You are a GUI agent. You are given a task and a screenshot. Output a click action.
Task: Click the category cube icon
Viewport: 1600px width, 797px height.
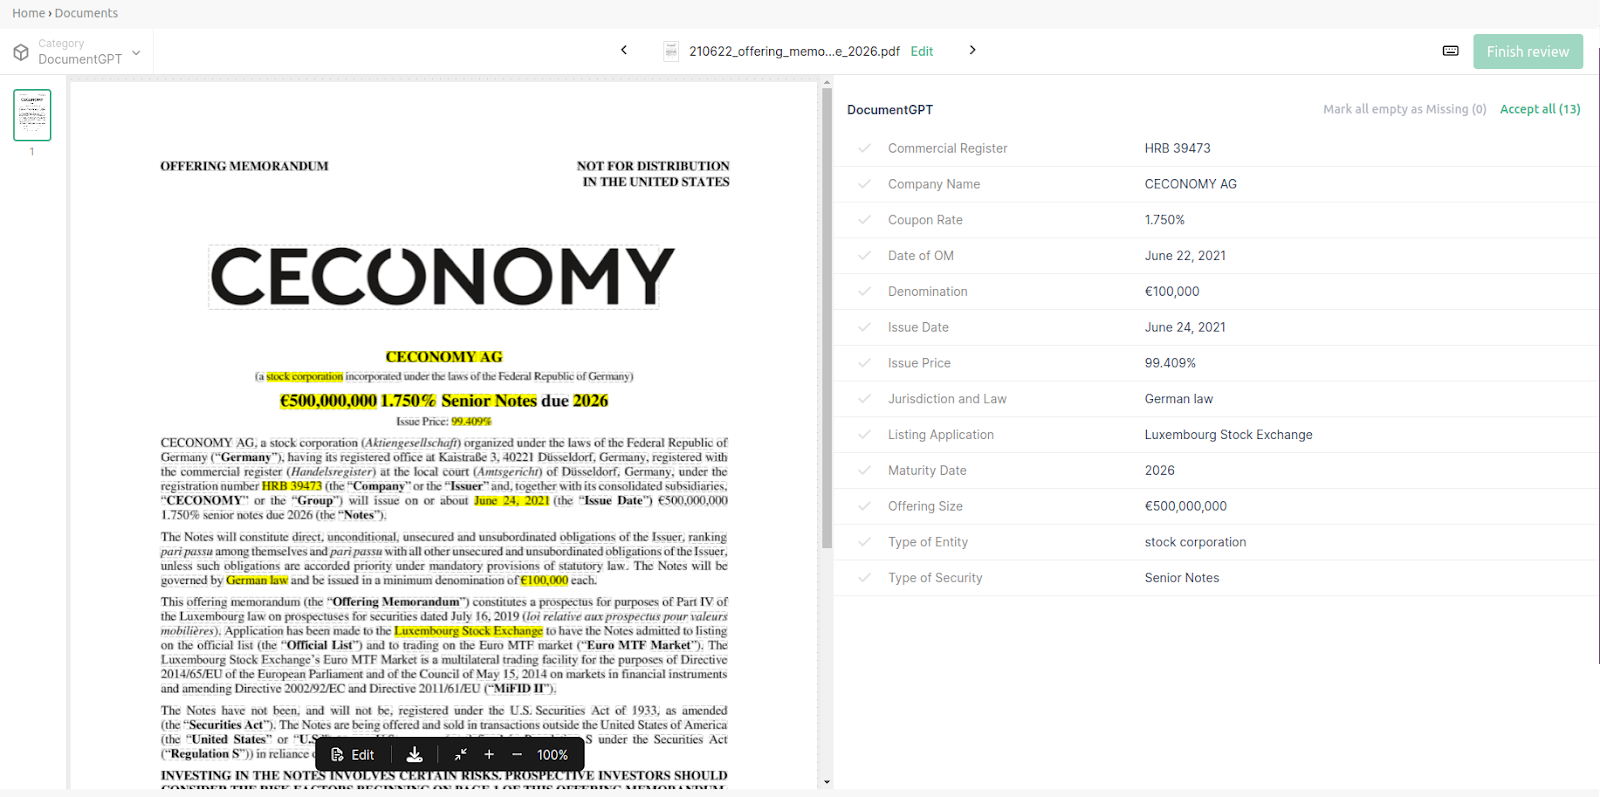(x=21, y=52)
